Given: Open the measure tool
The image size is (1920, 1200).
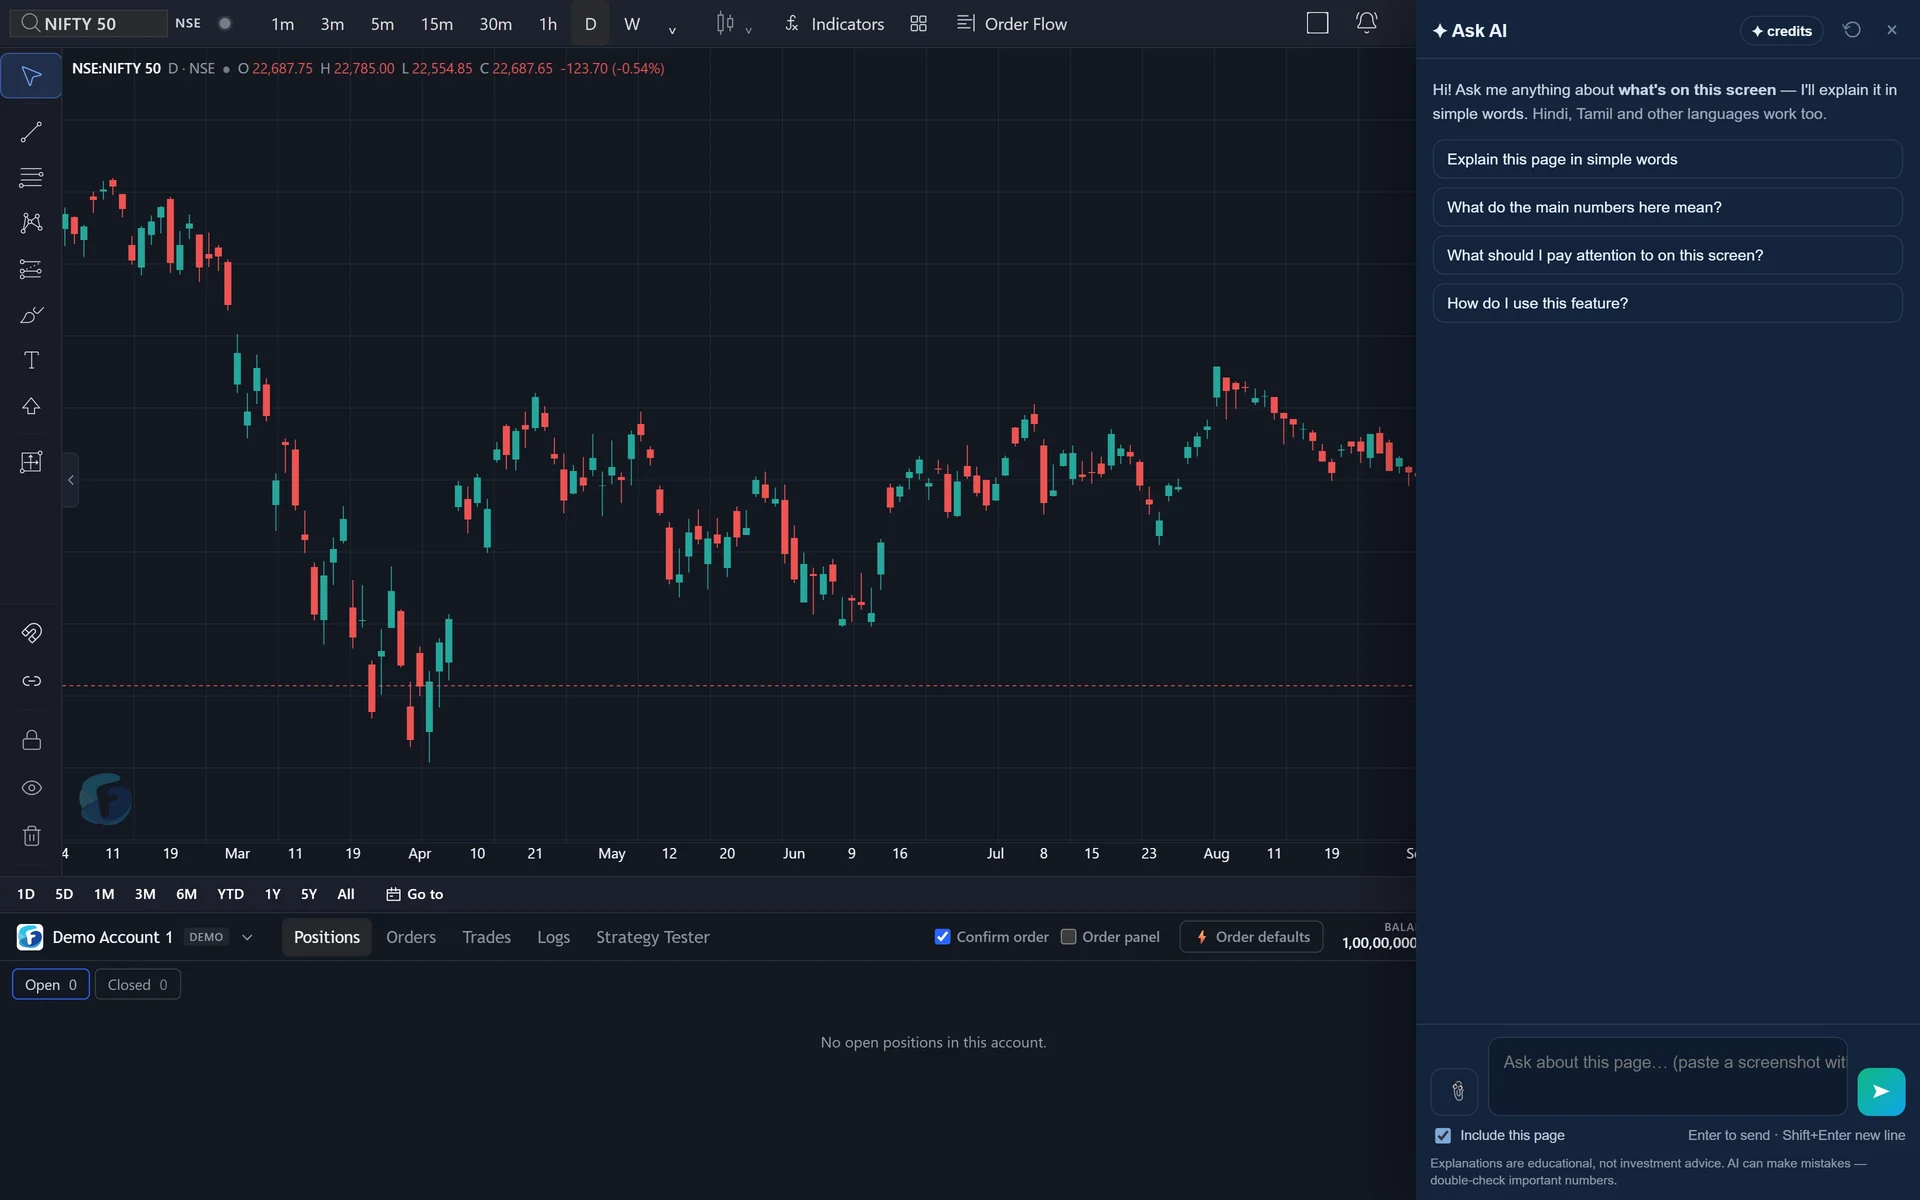Looking at the screenshot, I should point(31,462).
